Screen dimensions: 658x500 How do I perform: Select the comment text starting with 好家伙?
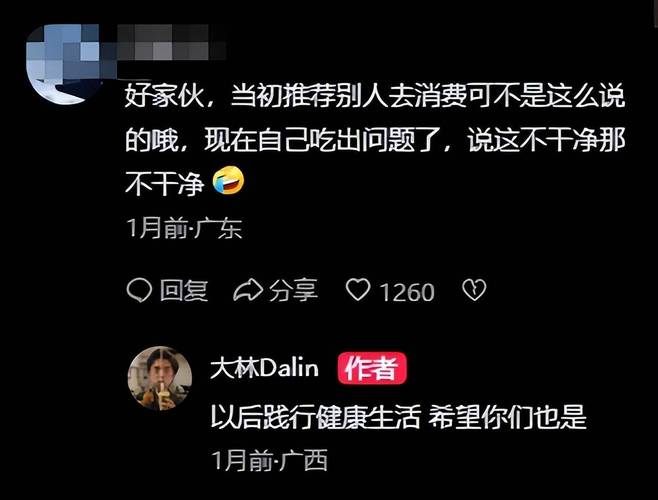click(x=375, y=140)
